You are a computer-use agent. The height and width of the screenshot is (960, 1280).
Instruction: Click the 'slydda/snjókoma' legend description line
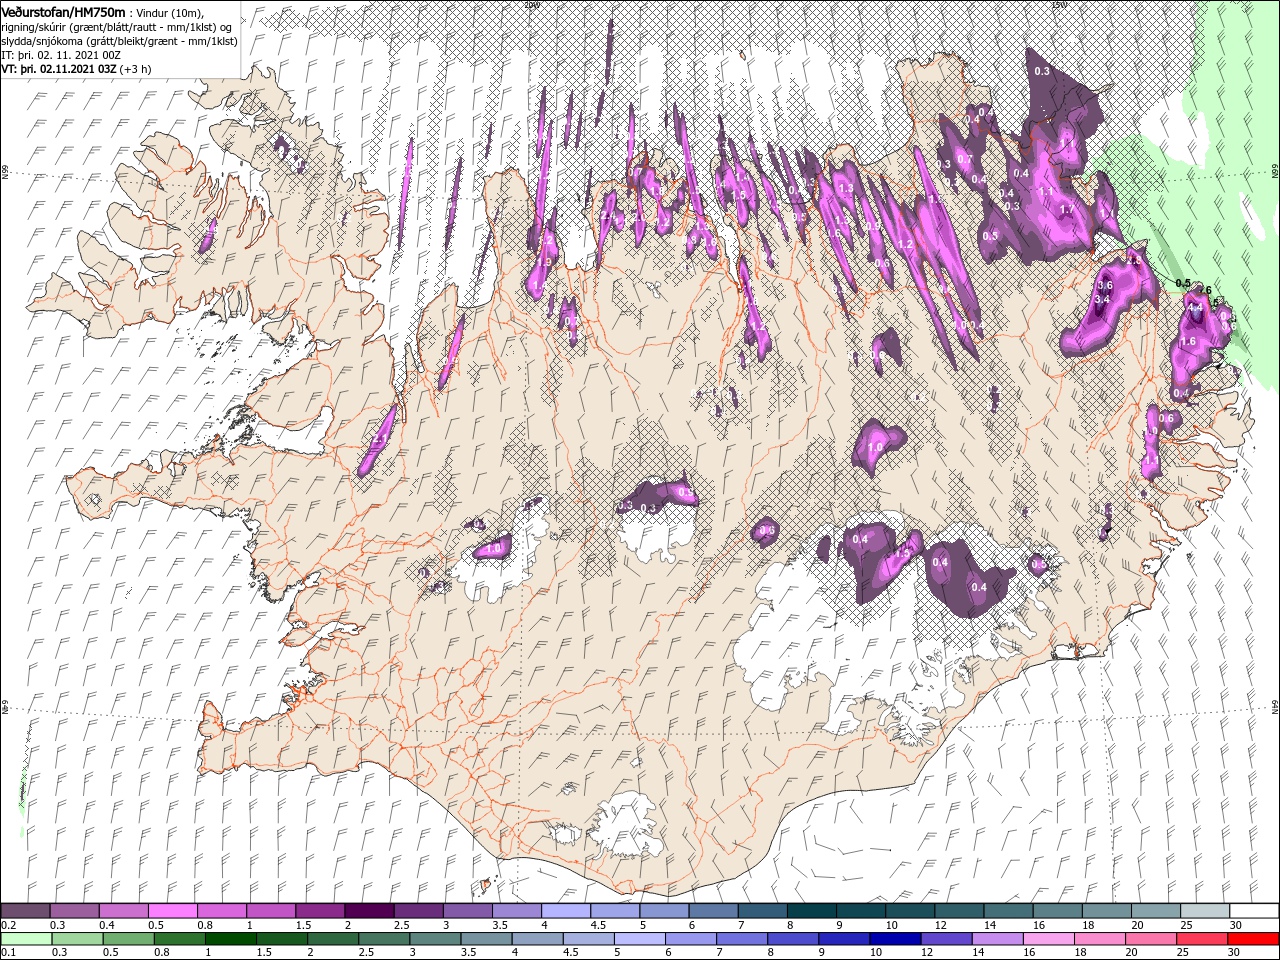click(117, 40)
